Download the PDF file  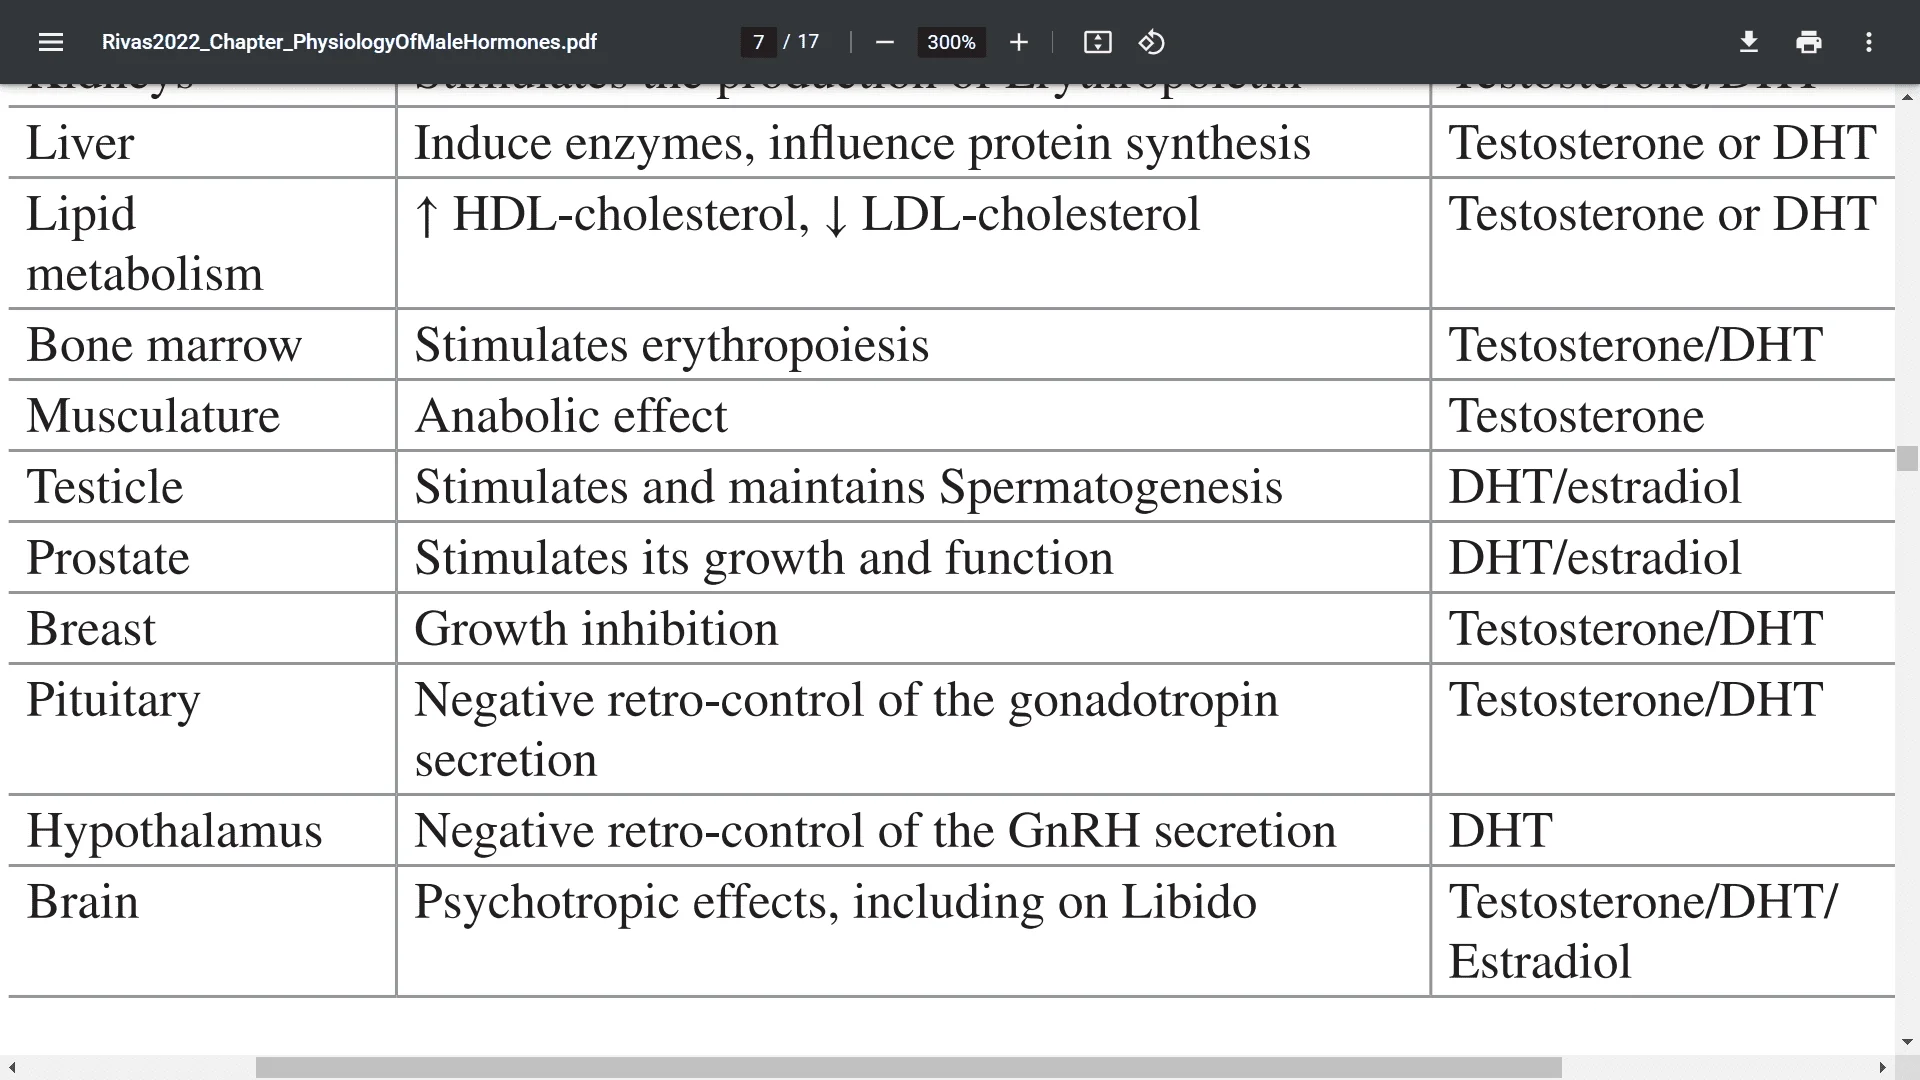(1748, 42)
